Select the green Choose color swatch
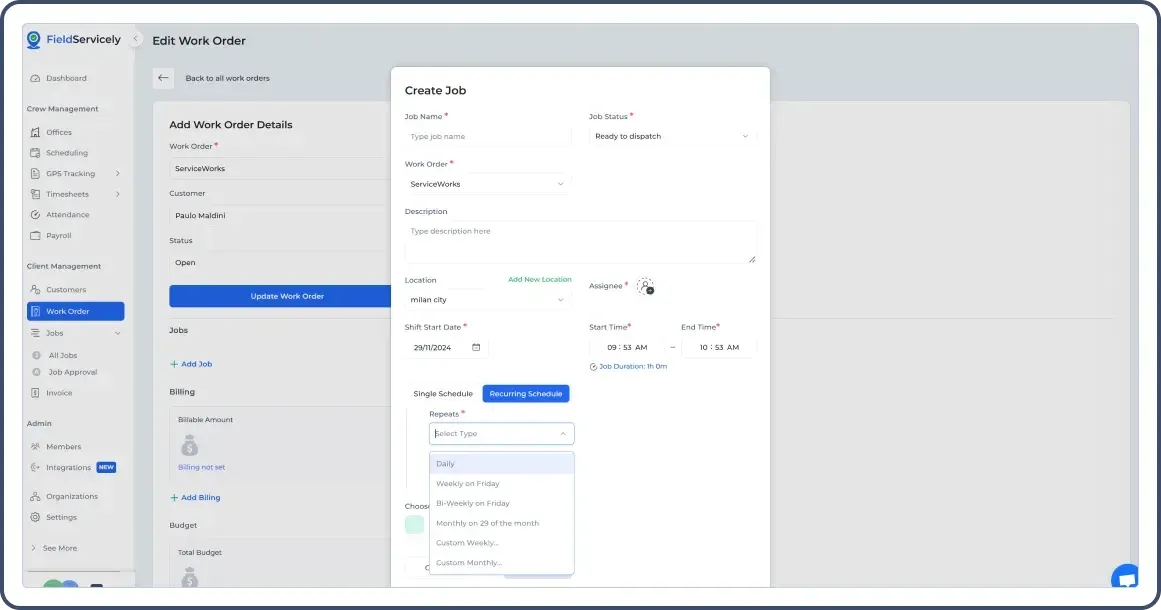Image resolution: width=1161 pixels, height=610 pixels. point(414,524)
